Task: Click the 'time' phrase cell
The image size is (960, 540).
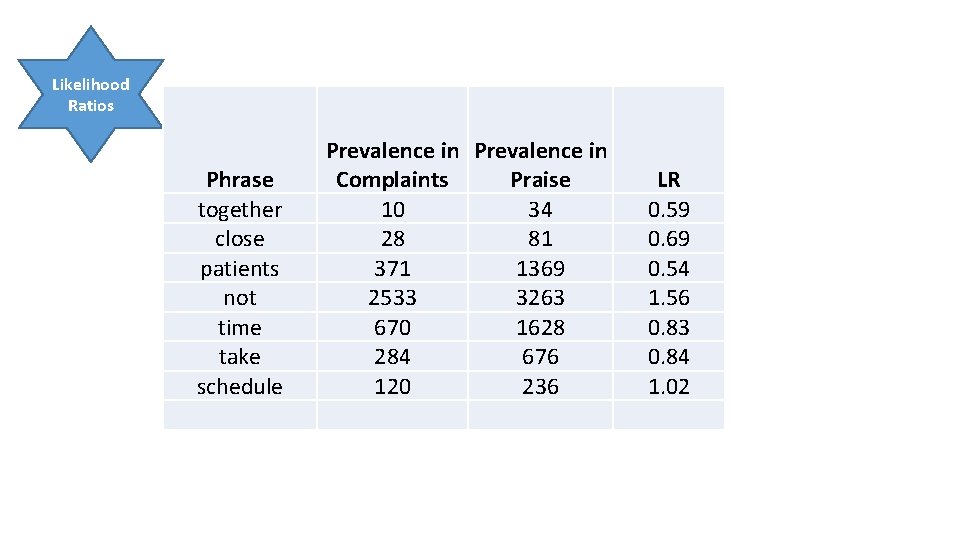Action: (240, 328)
